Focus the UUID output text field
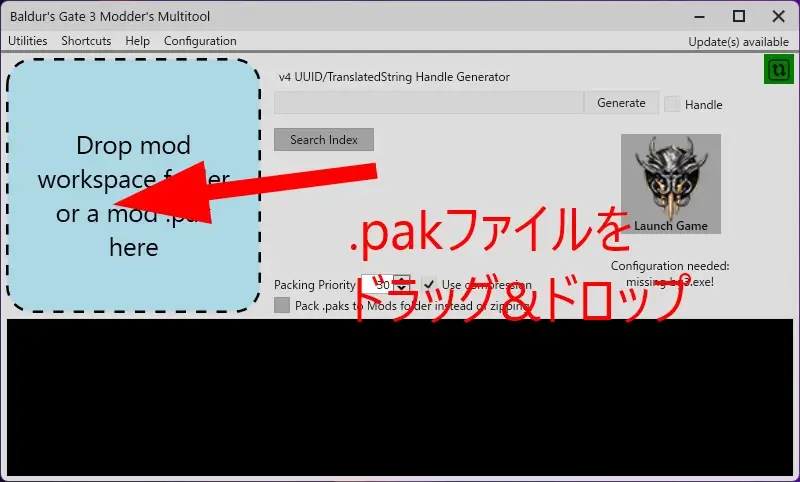The image size is (800, 482). [x=429, y=103]
